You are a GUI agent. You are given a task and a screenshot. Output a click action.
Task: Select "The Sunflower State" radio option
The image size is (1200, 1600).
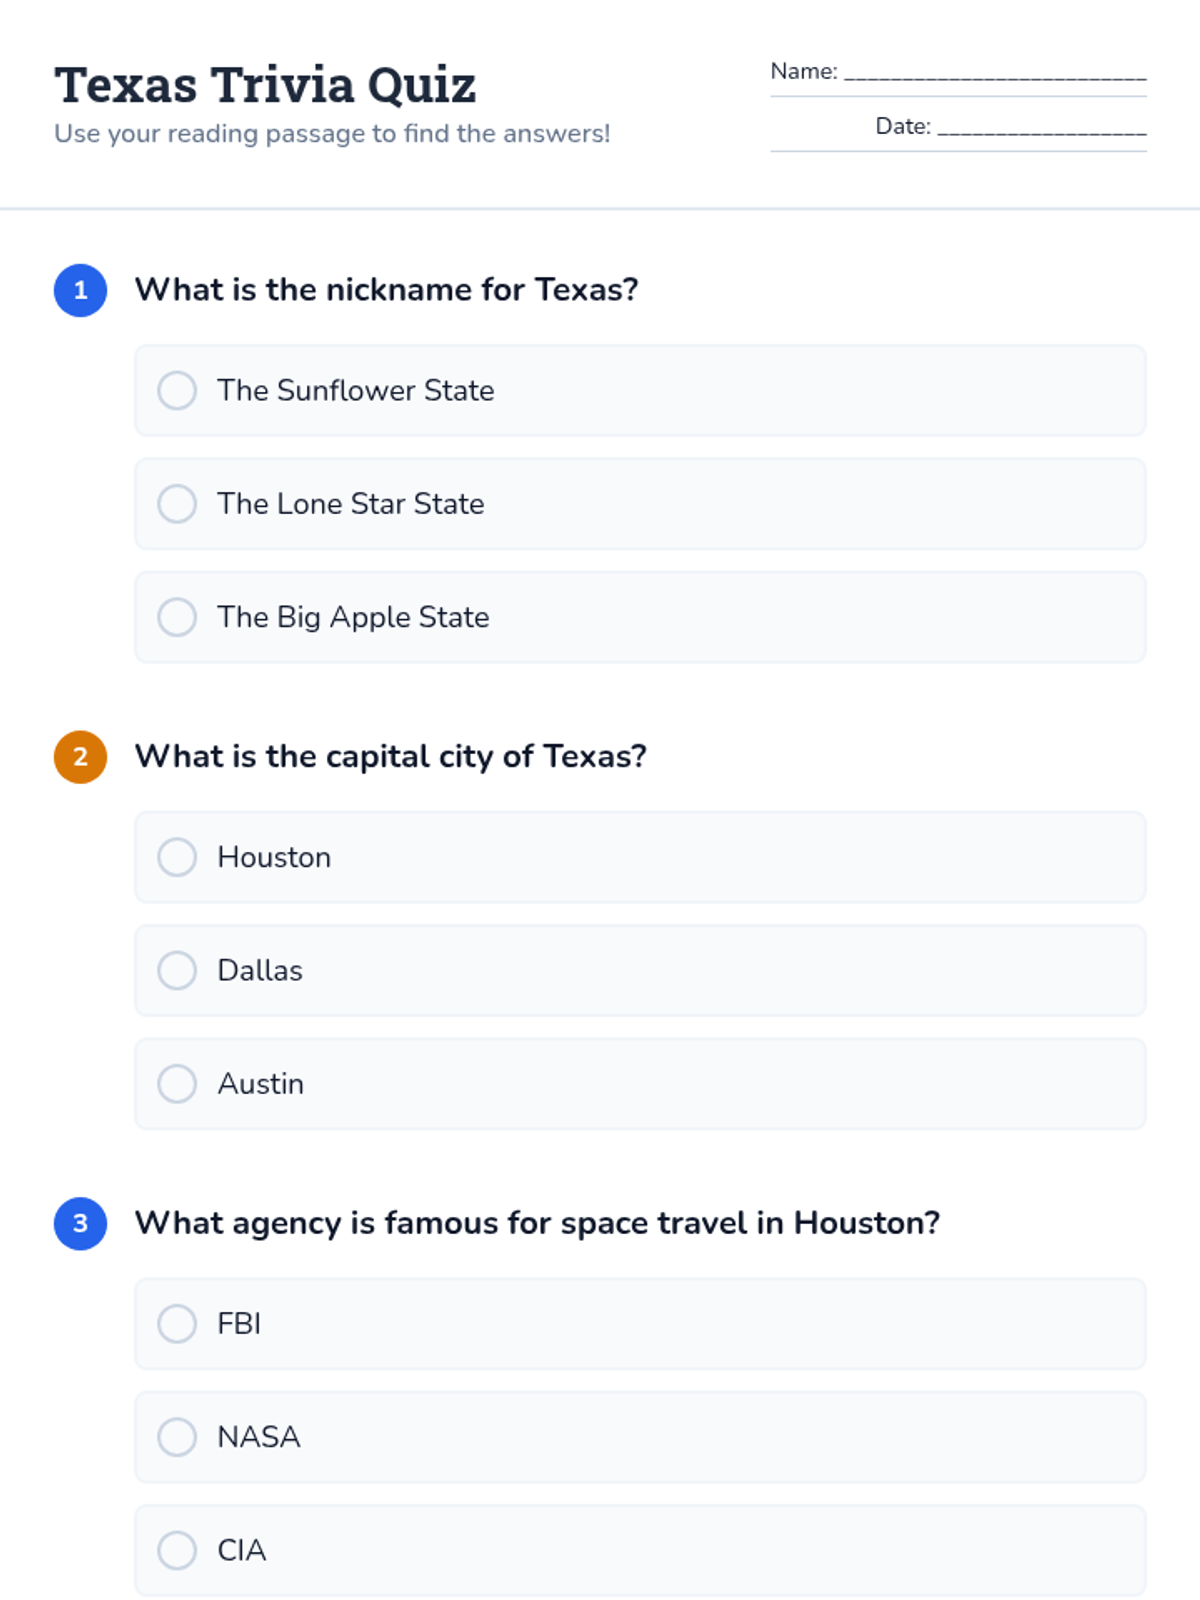[177, 391]
